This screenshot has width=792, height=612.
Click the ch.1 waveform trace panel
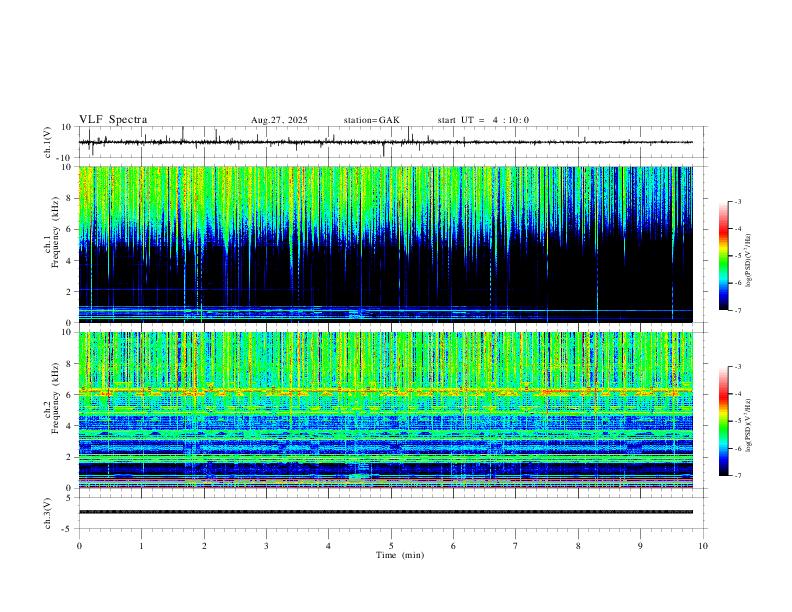392,142
